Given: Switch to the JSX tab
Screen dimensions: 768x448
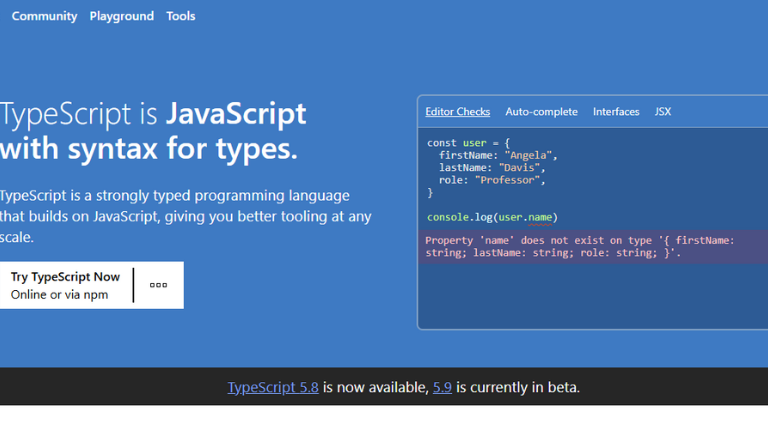Looking at the screenshot, I should point(663,112).
